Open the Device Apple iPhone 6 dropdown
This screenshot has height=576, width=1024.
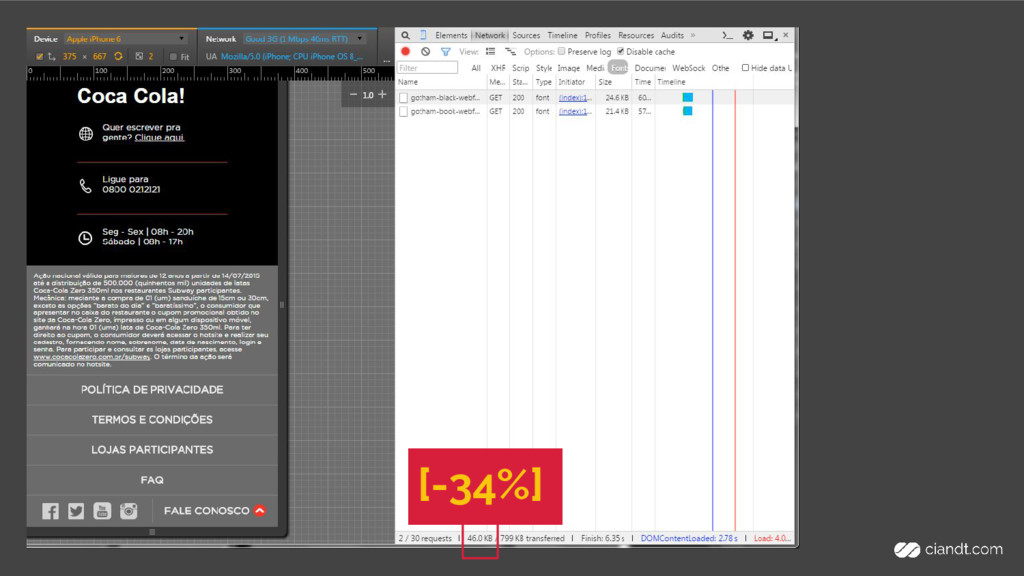(x=125, y=39)
